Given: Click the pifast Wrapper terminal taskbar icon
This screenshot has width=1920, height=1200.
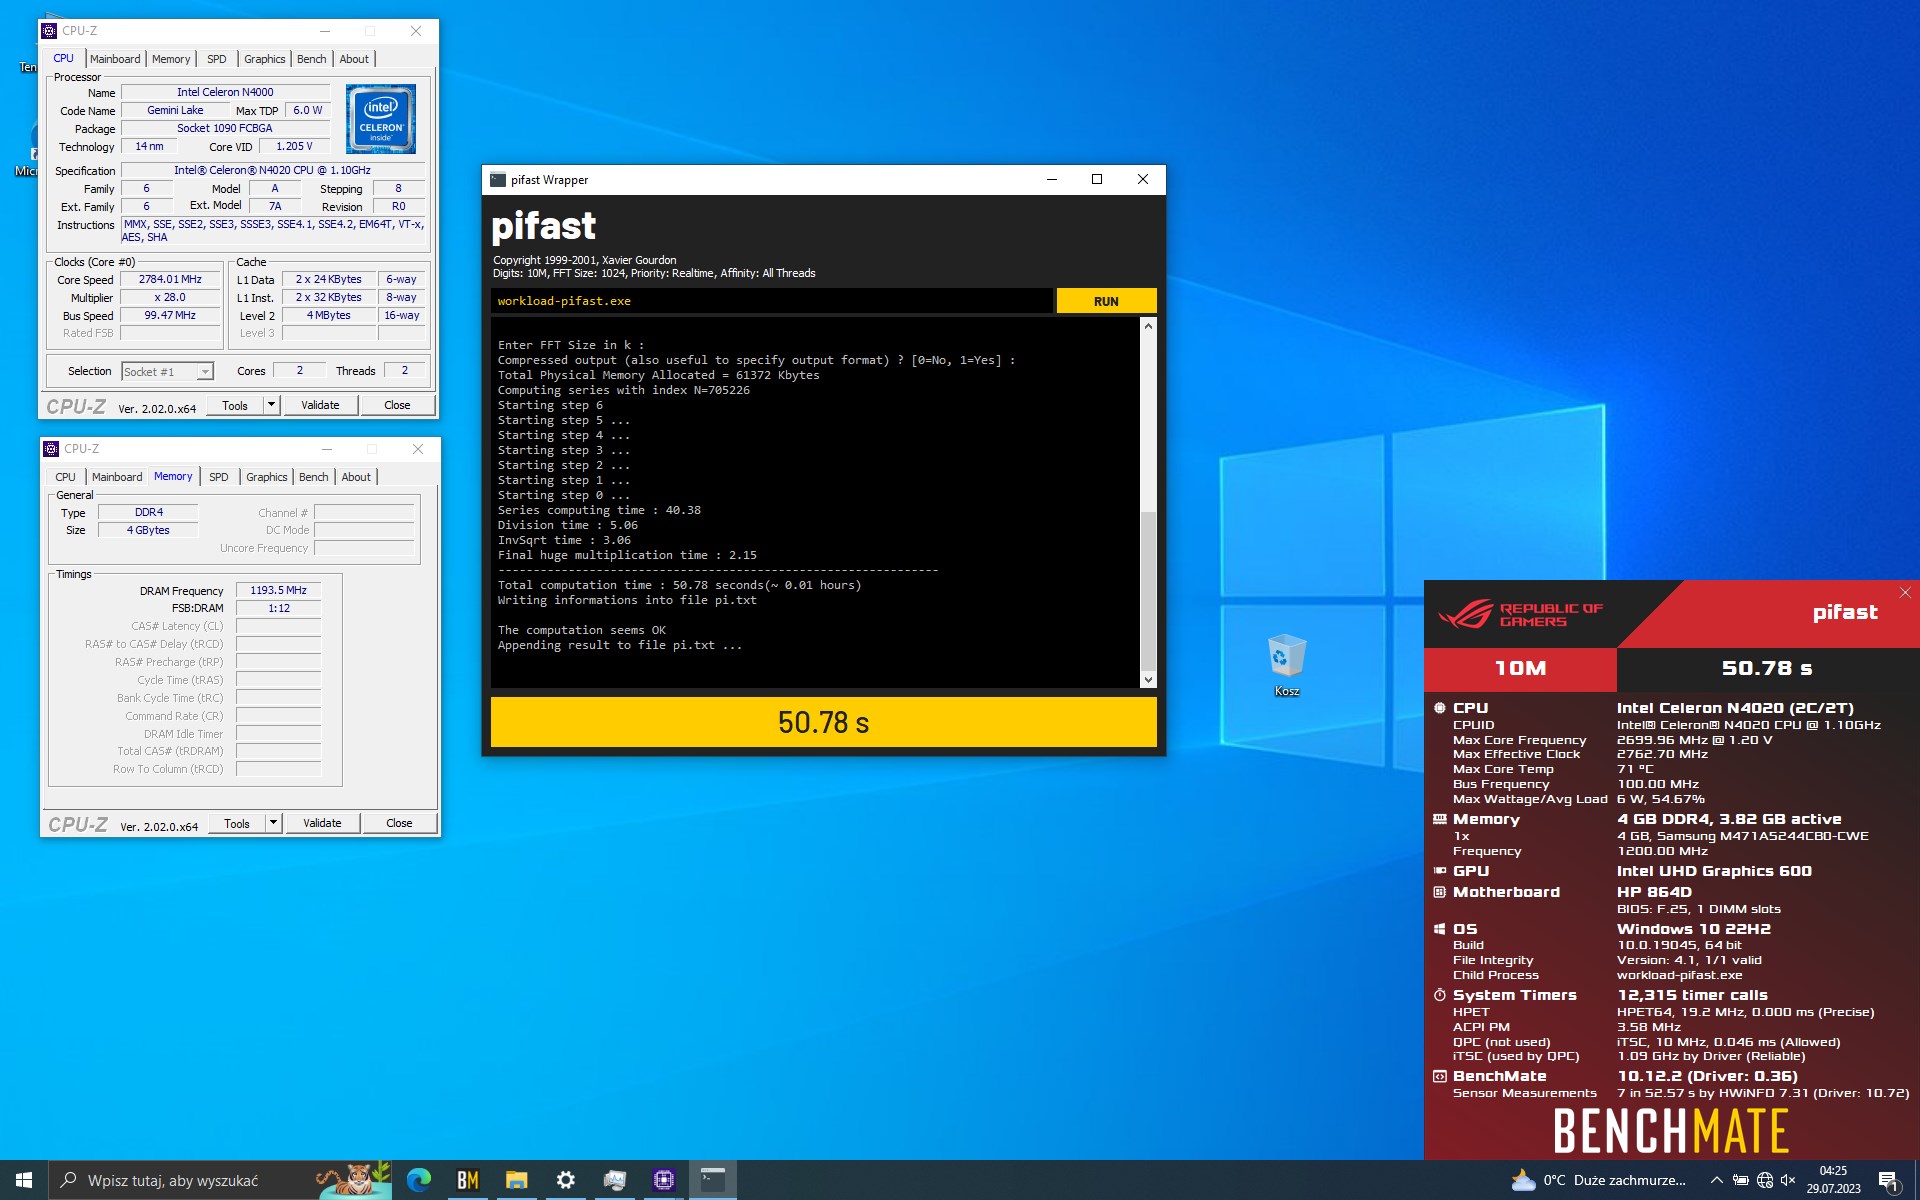Looking at the screenshot, I should coord(712,1180).
